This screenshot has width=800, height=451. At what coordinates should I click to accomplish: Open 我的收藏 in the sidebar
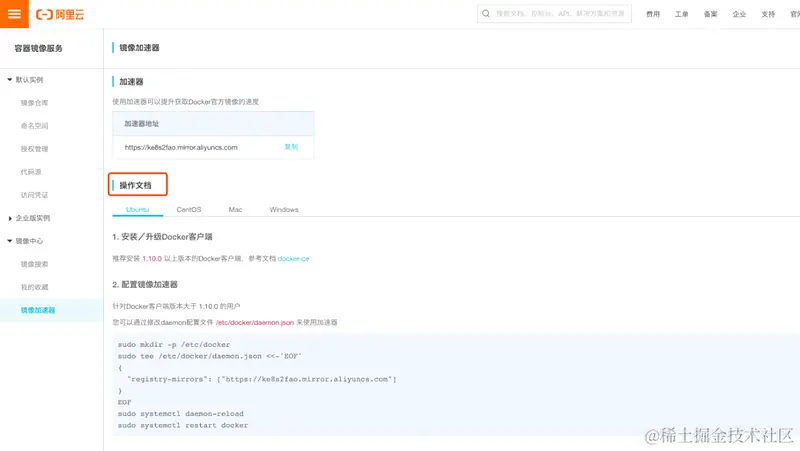[x=34, y=287]
